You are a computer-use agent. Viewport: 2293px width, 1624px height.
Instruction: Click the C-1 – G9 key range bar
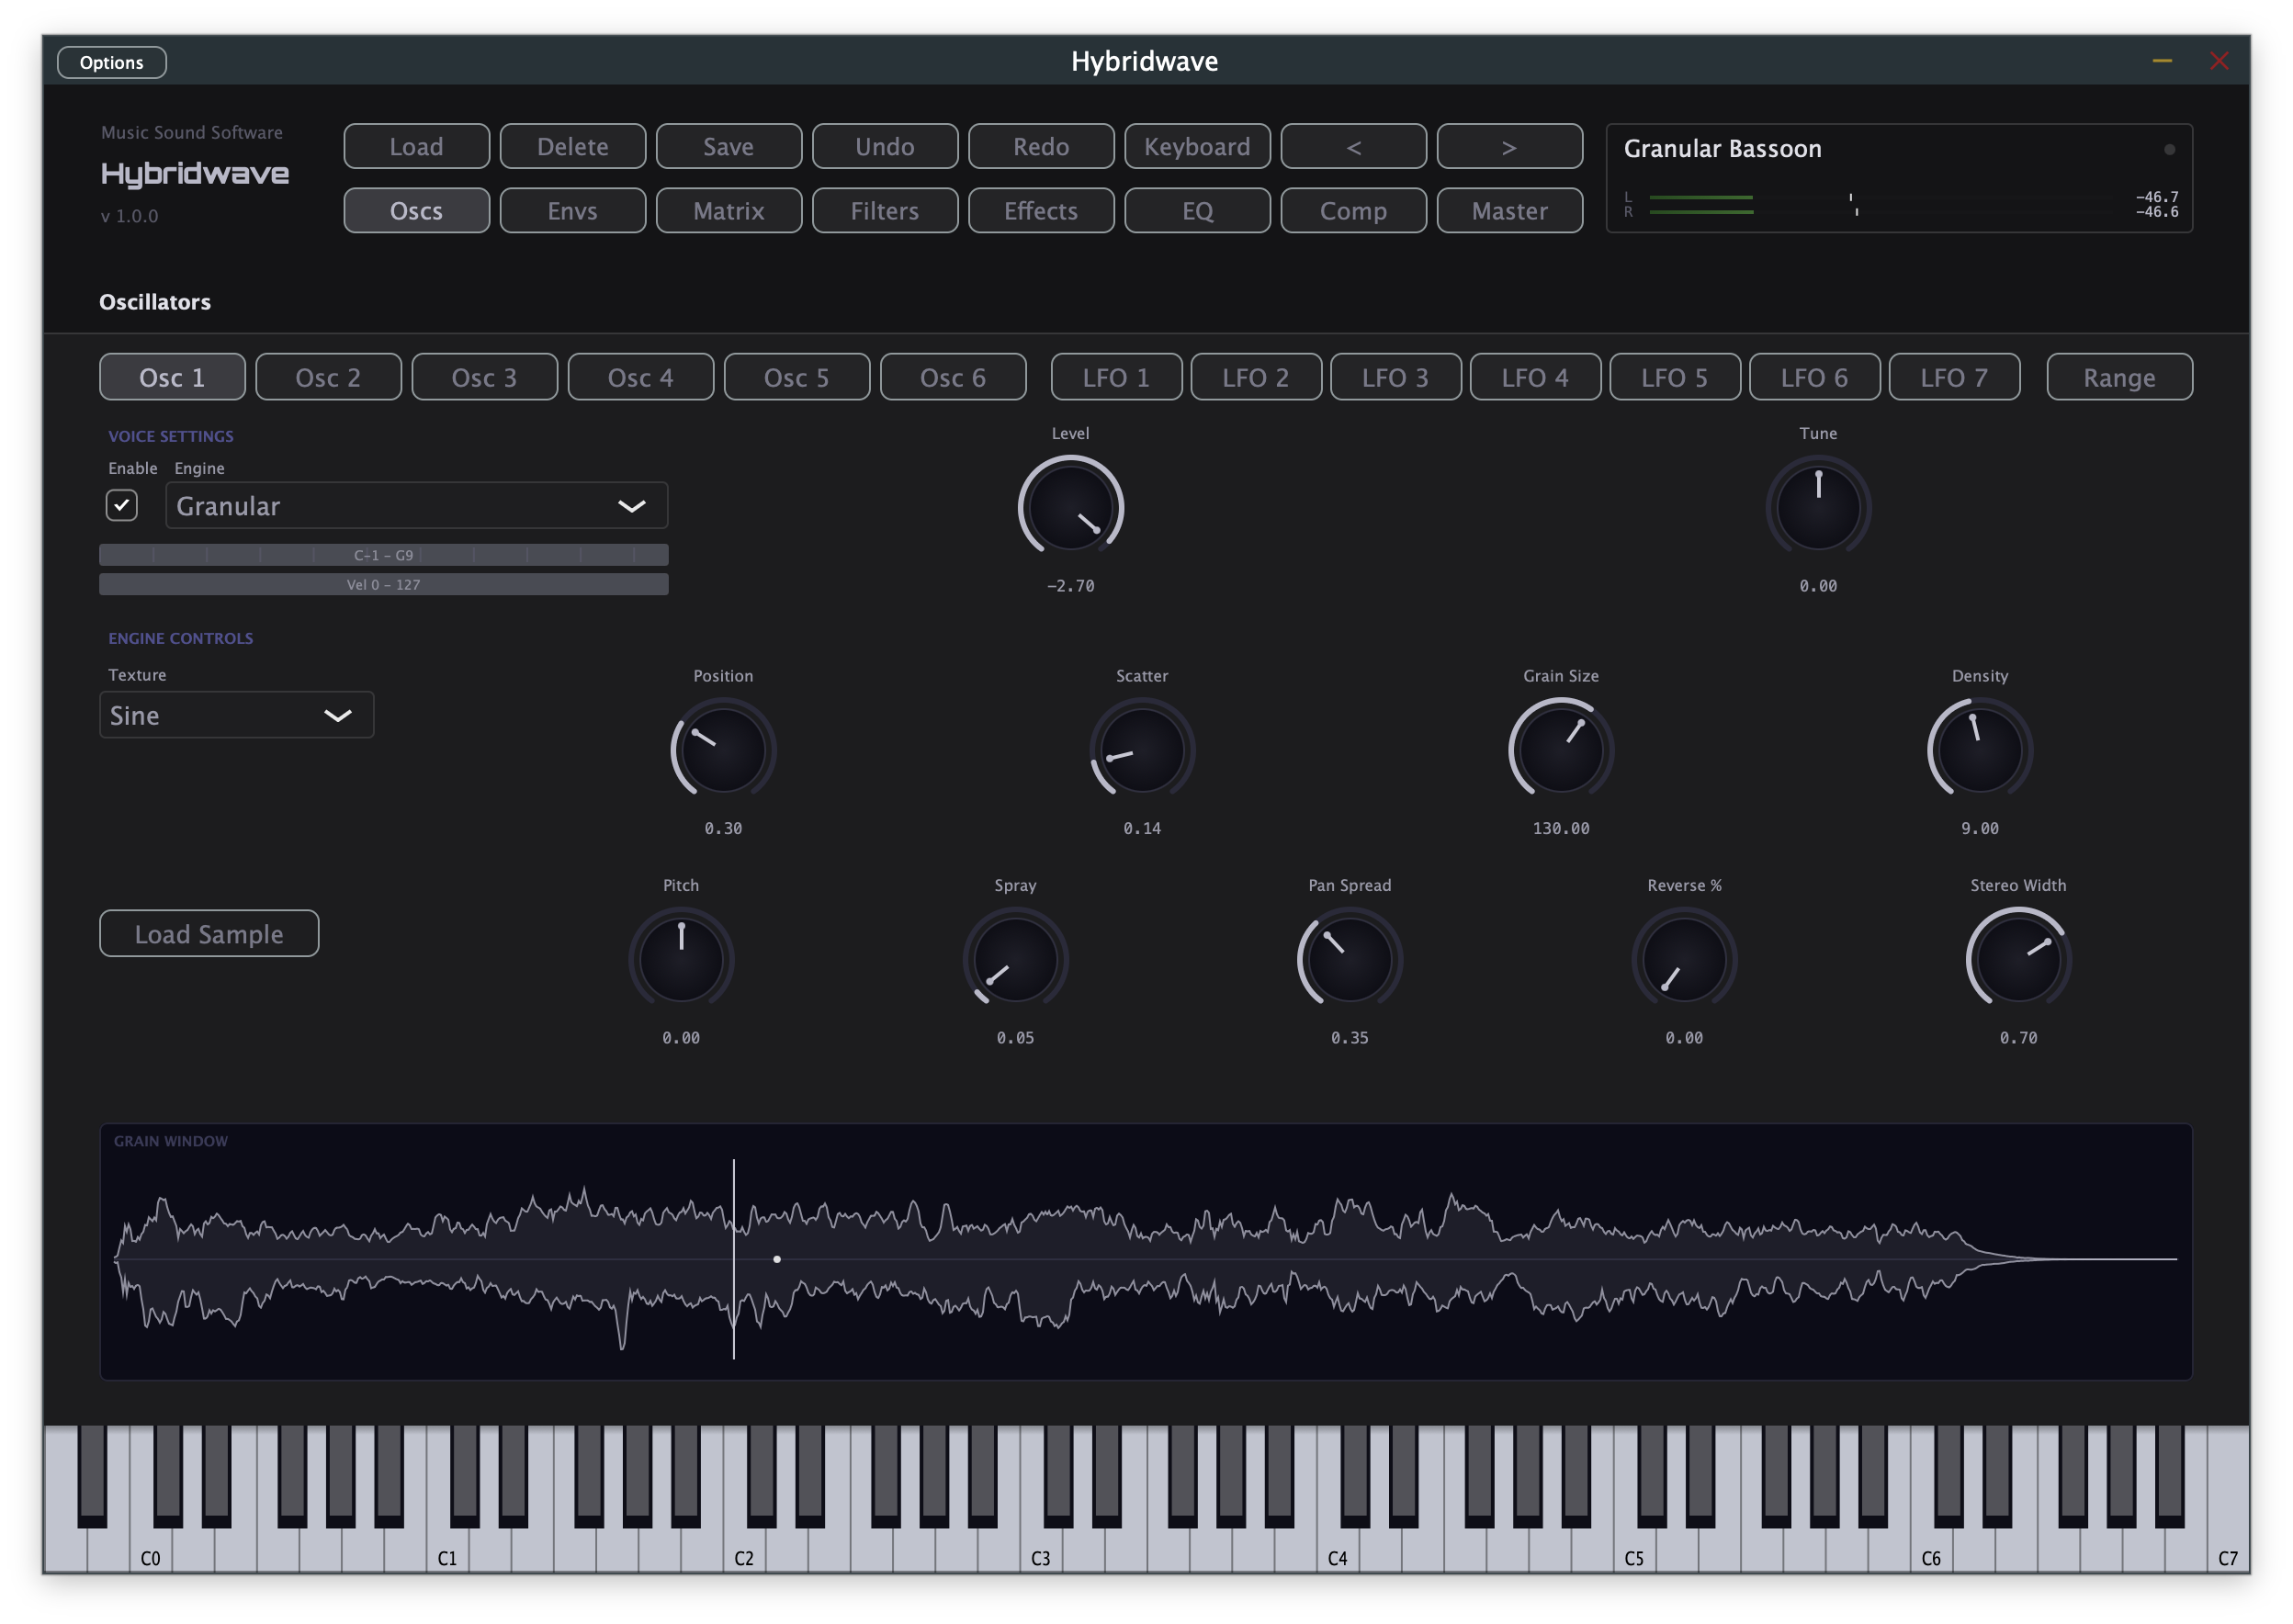point(384,555)
